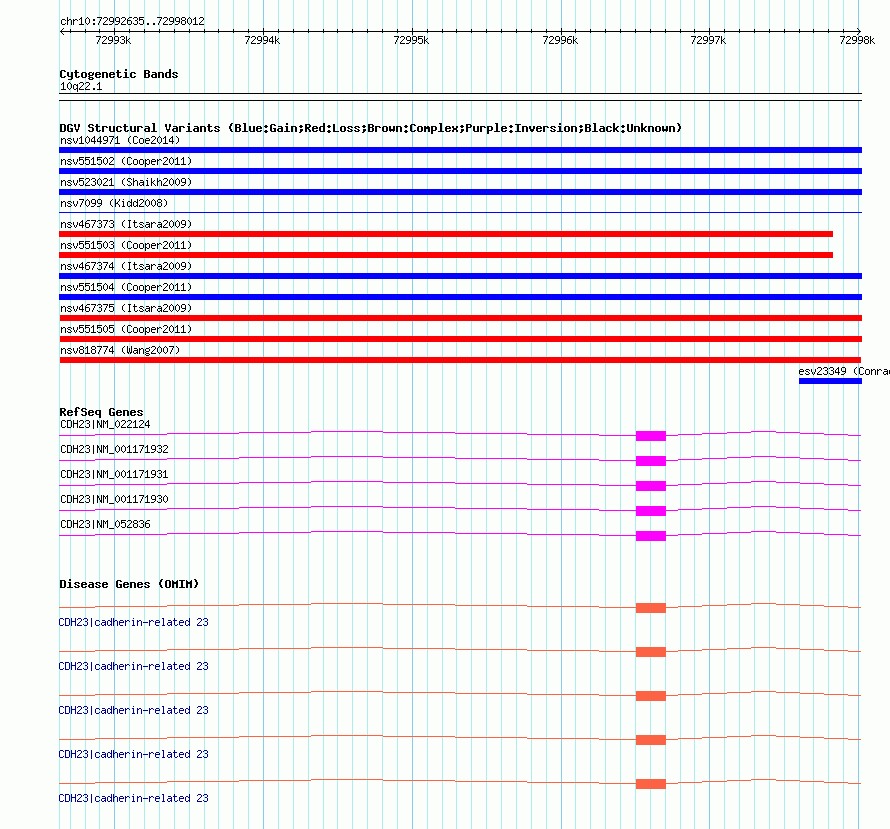Click the nsv818774 (Wang2007) variant label
The width and height of the screenshot is (890, 829).
click(x=120, y=350)
